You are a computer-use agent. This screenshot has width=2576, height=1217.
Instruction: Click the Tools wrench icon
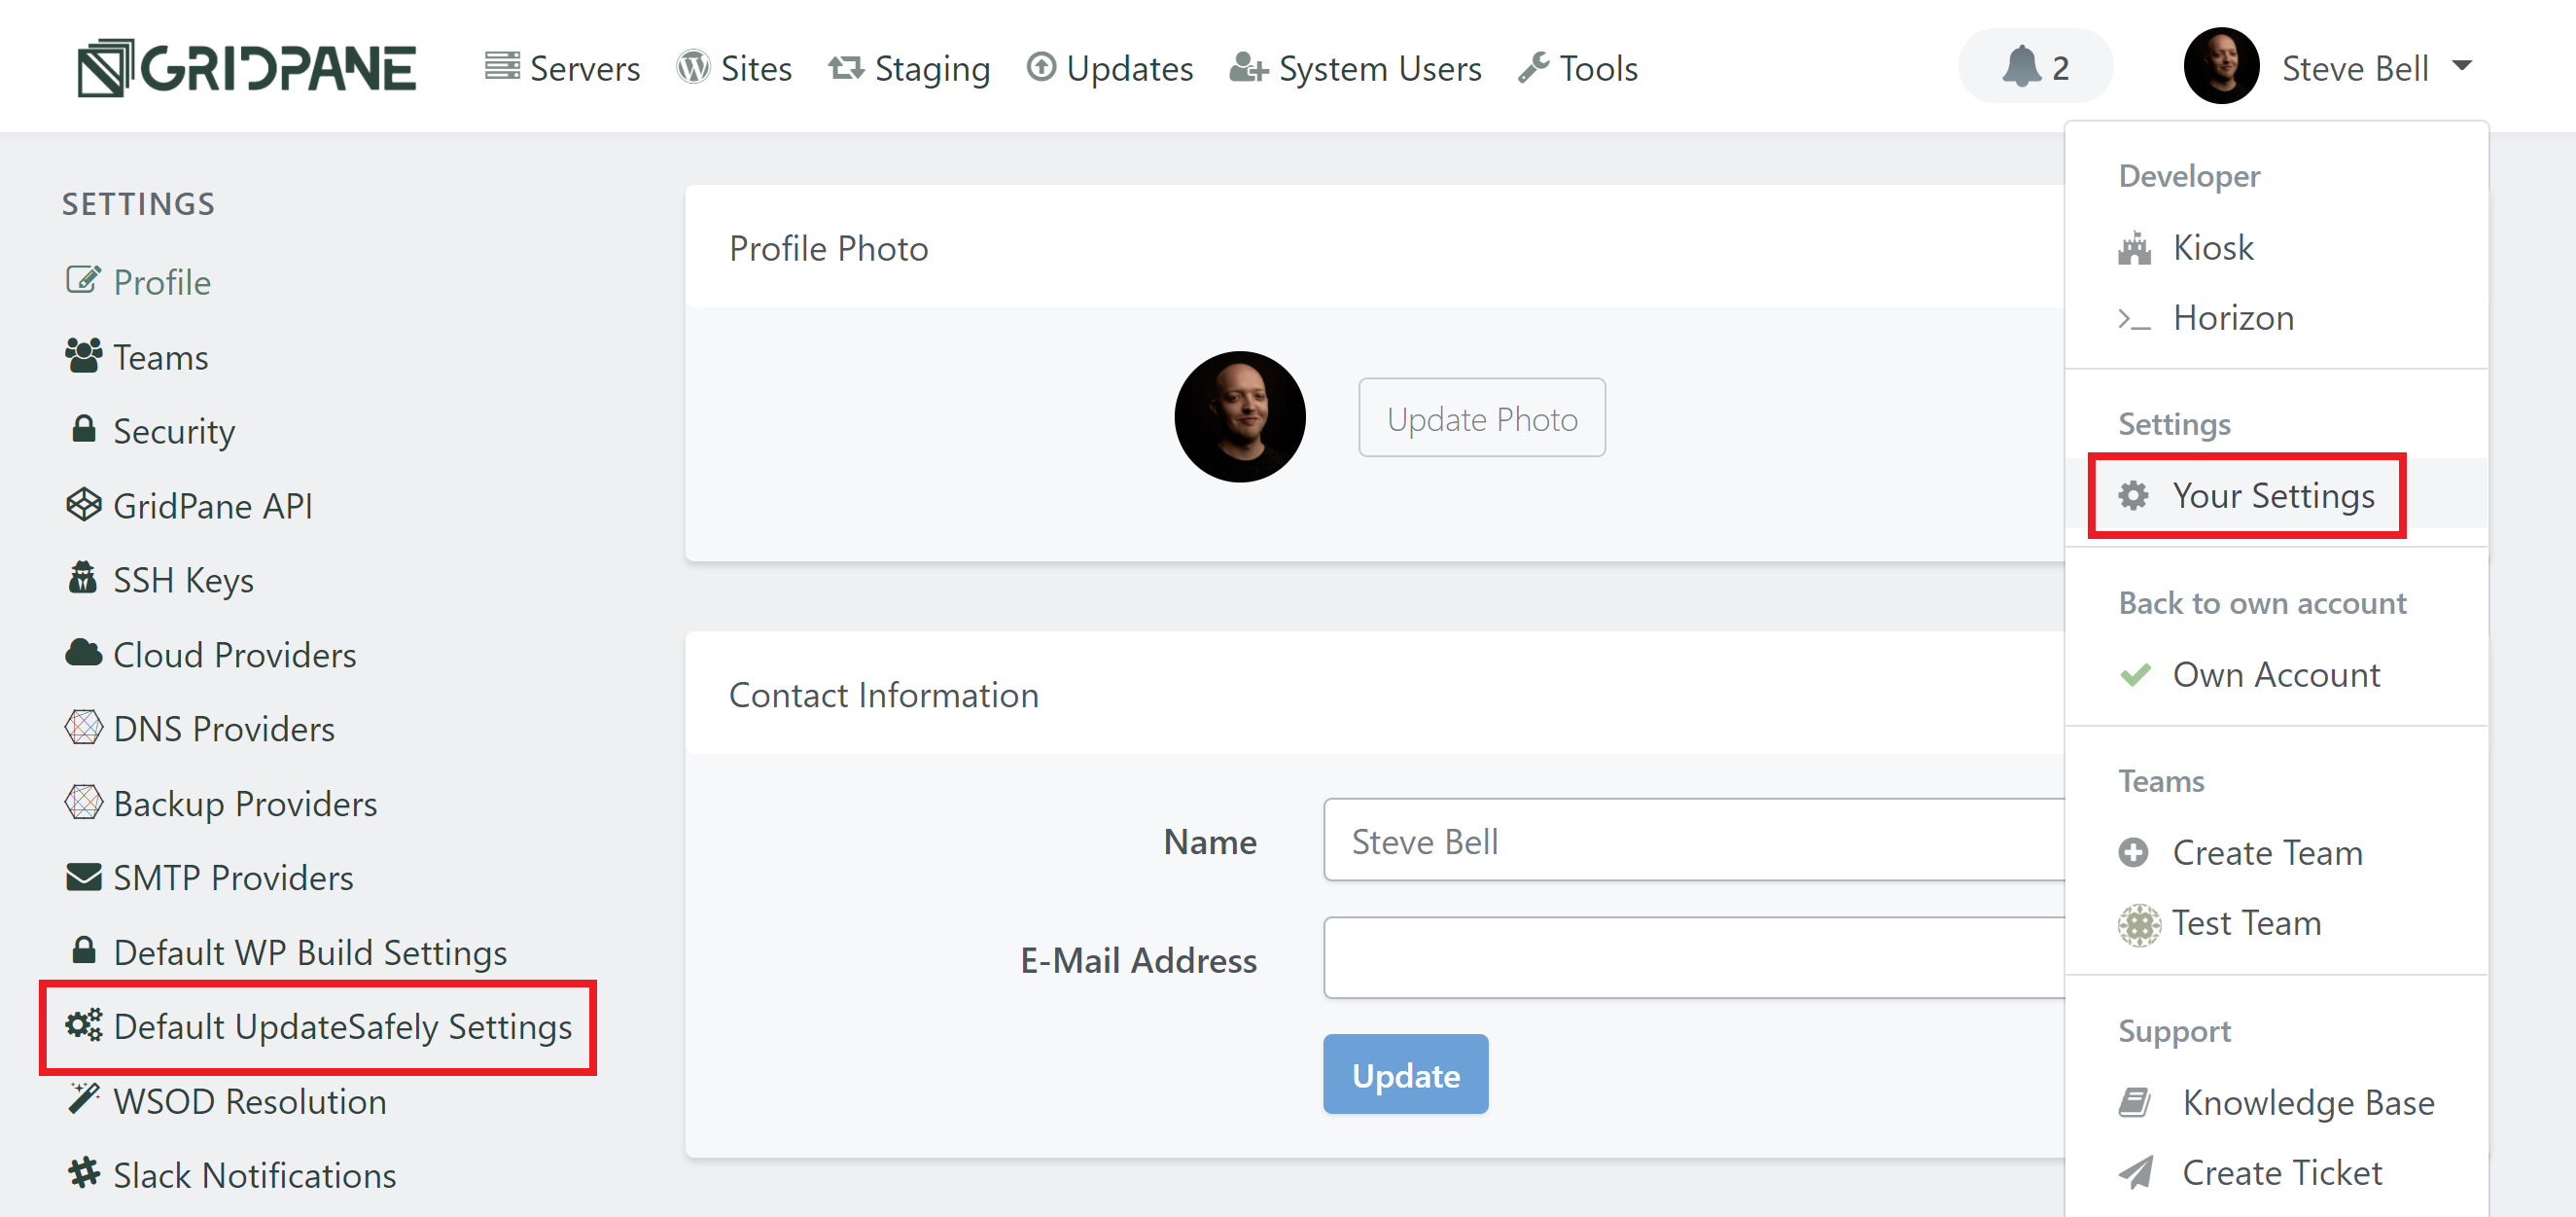(x=1533, y=67)
